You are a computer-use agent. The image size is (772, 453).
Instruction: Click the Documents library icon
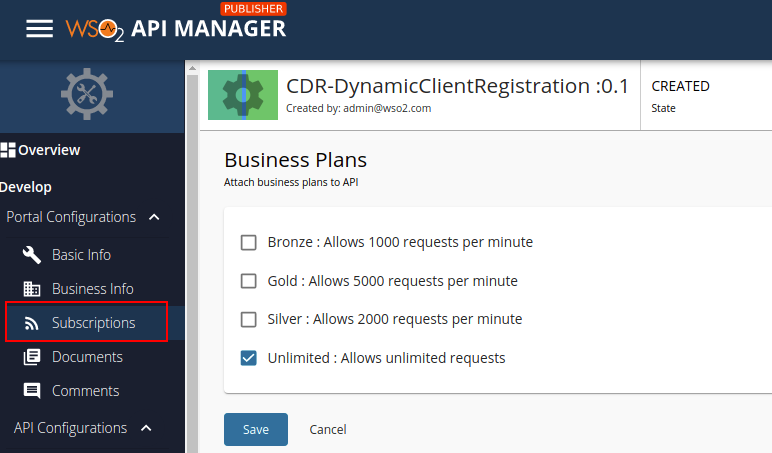pos(32,357)
